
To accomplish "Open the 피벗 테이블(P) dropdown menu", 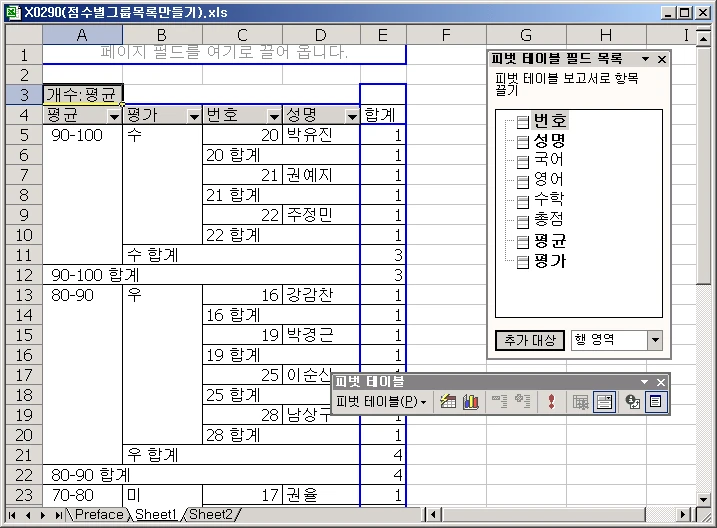I will coord(381,402).
